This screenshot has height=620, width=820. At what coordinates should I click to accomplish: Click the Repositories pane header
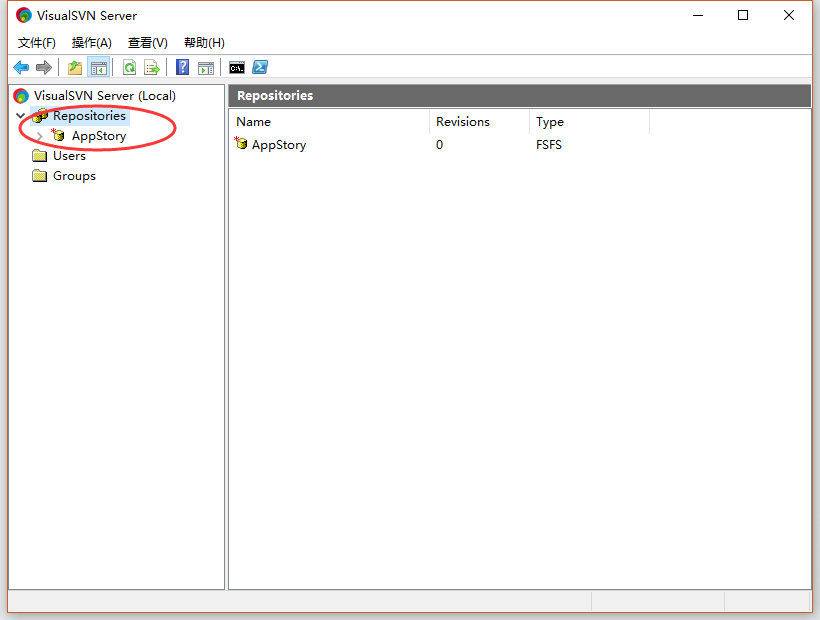(x=519, y=96)
